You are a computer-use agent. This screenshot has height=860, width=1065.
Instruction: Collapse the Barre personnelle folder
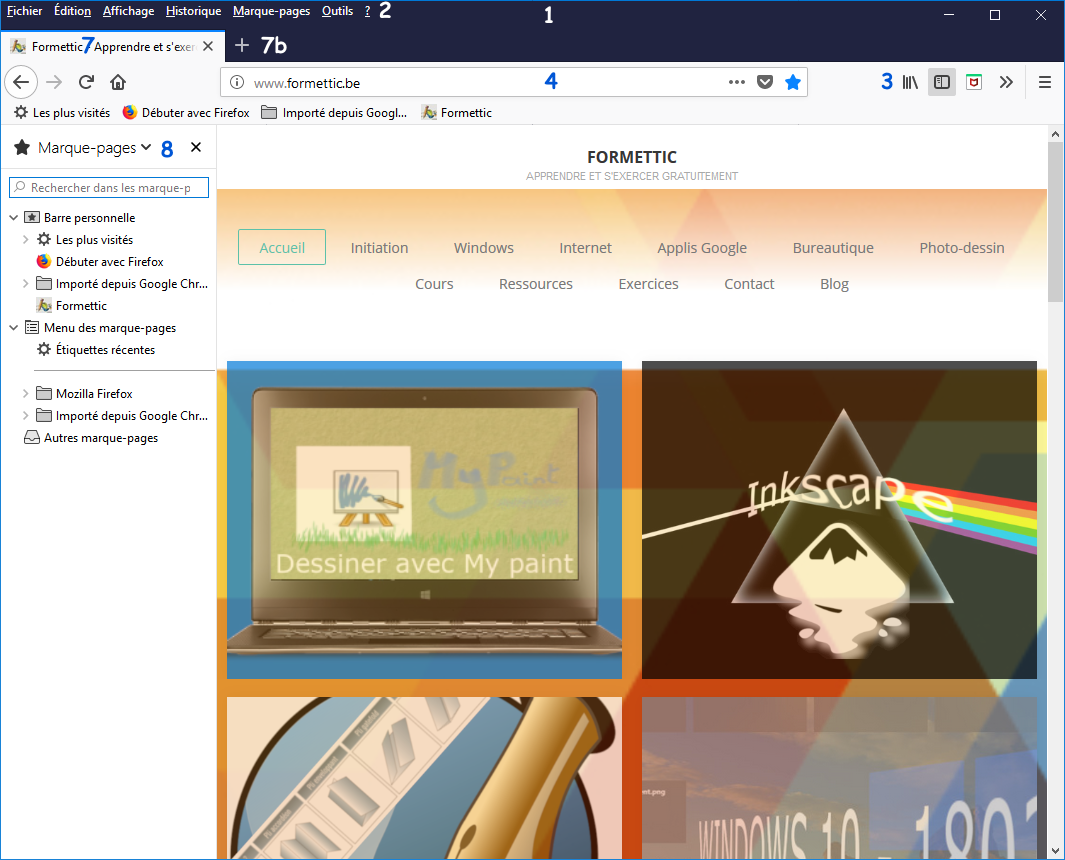[x=14, y=217]
